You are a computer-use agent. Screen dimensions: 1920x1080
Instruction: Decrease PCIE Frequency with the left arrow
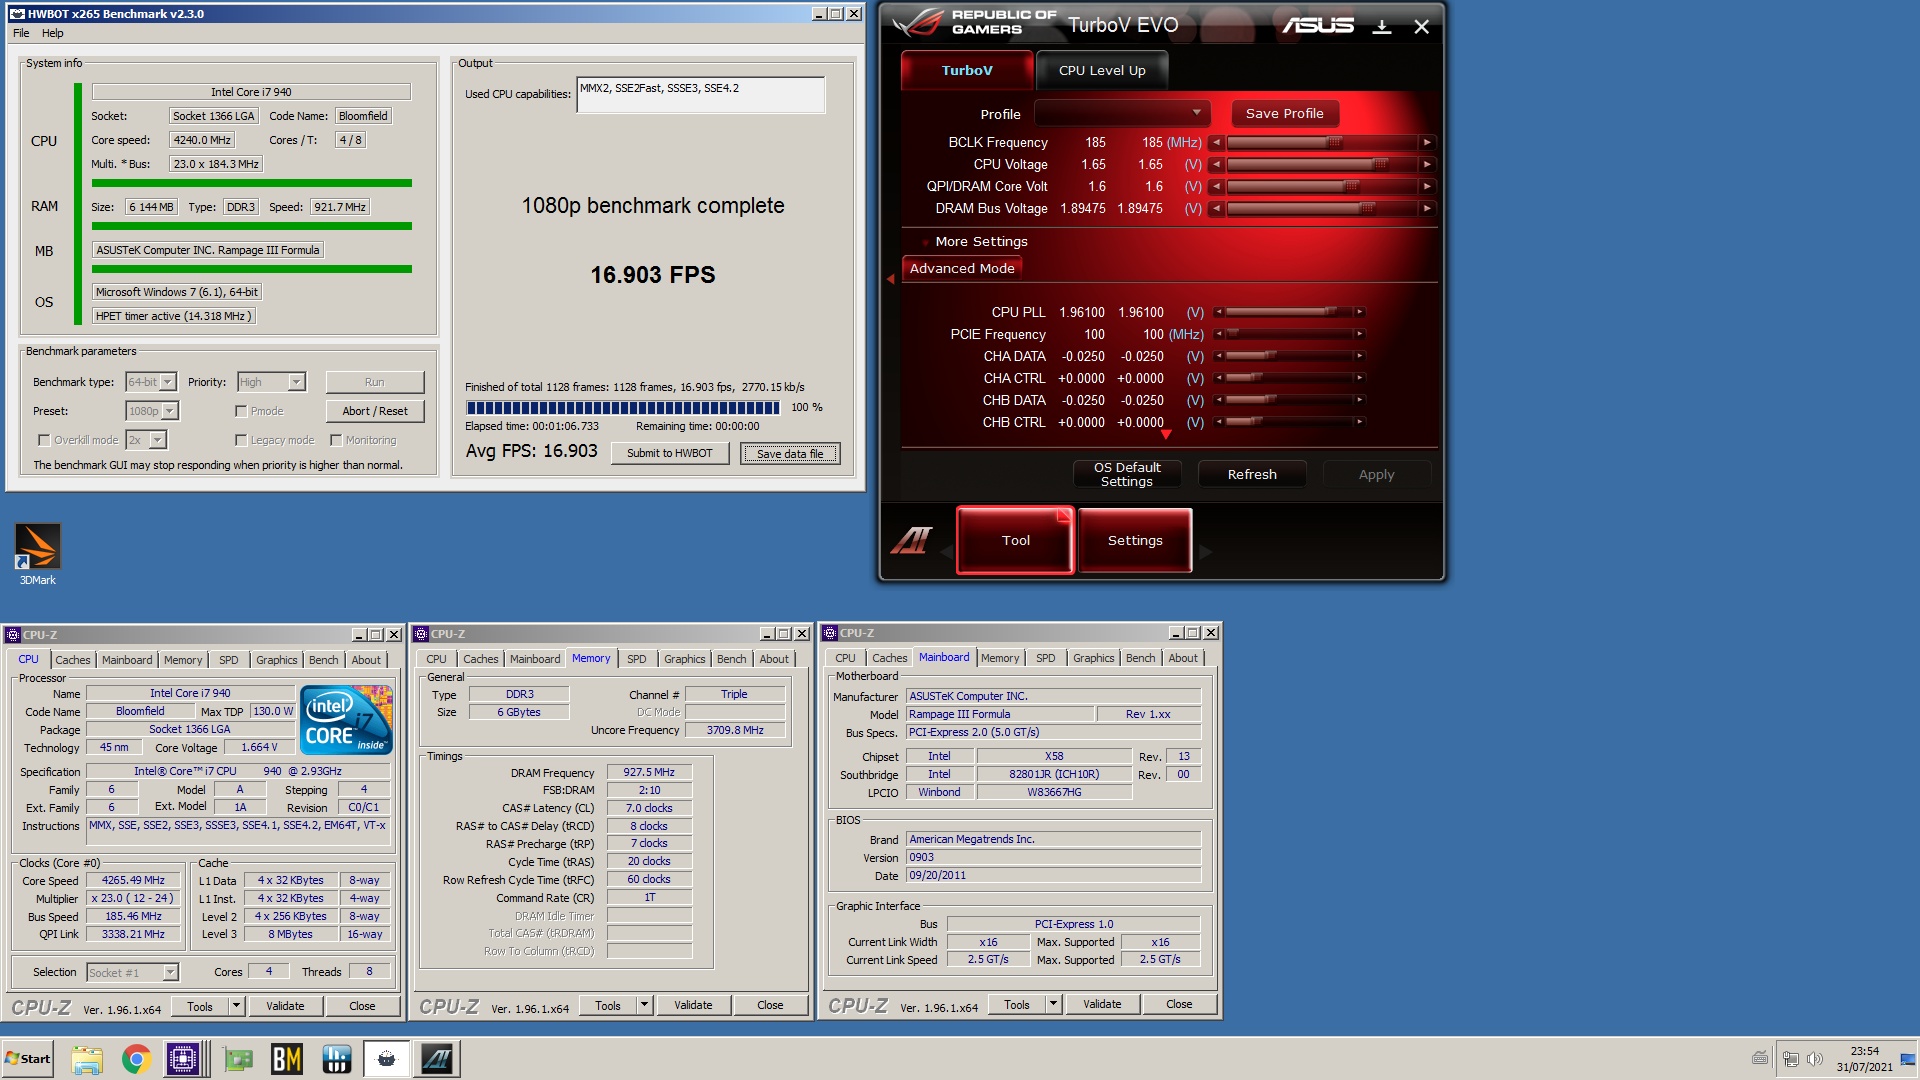pos(1219,335)
